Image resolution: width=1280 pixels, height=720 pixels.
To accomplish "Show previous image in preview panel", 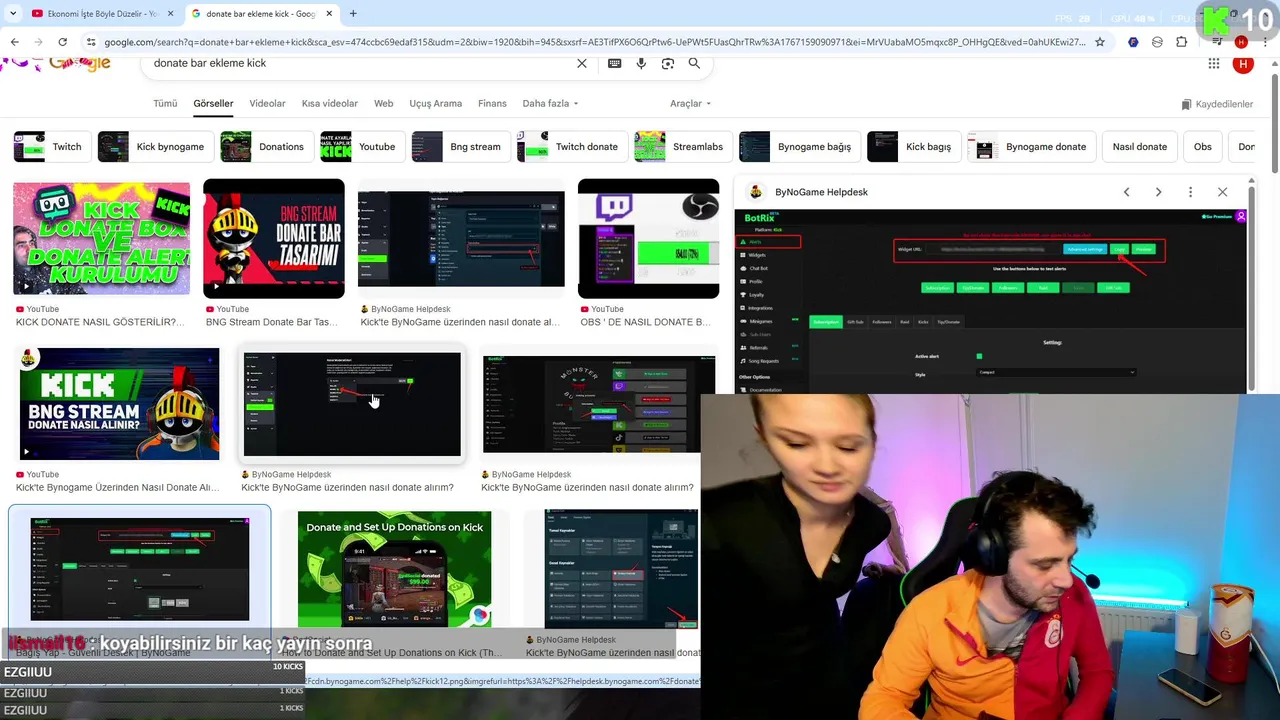I will 1126,192.
